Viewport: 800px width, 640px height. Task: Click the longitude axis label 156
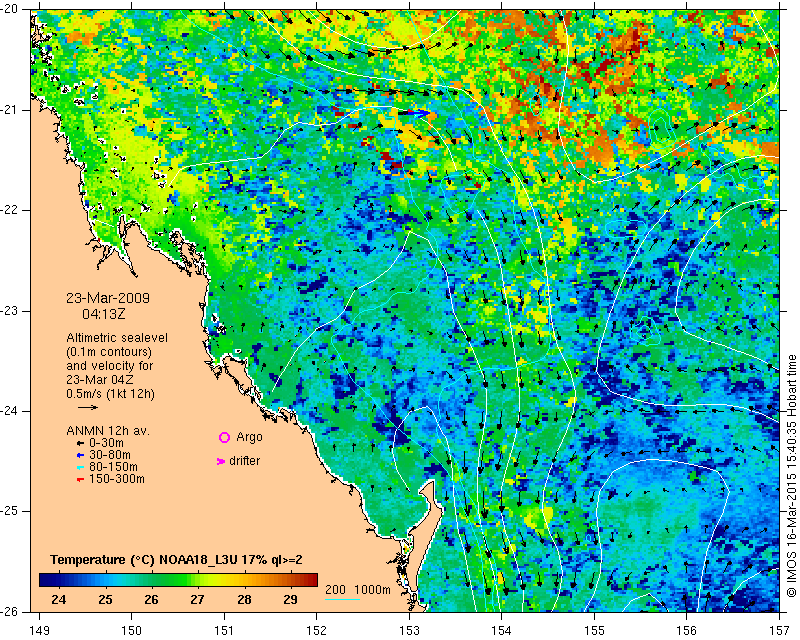coord(687,631)
